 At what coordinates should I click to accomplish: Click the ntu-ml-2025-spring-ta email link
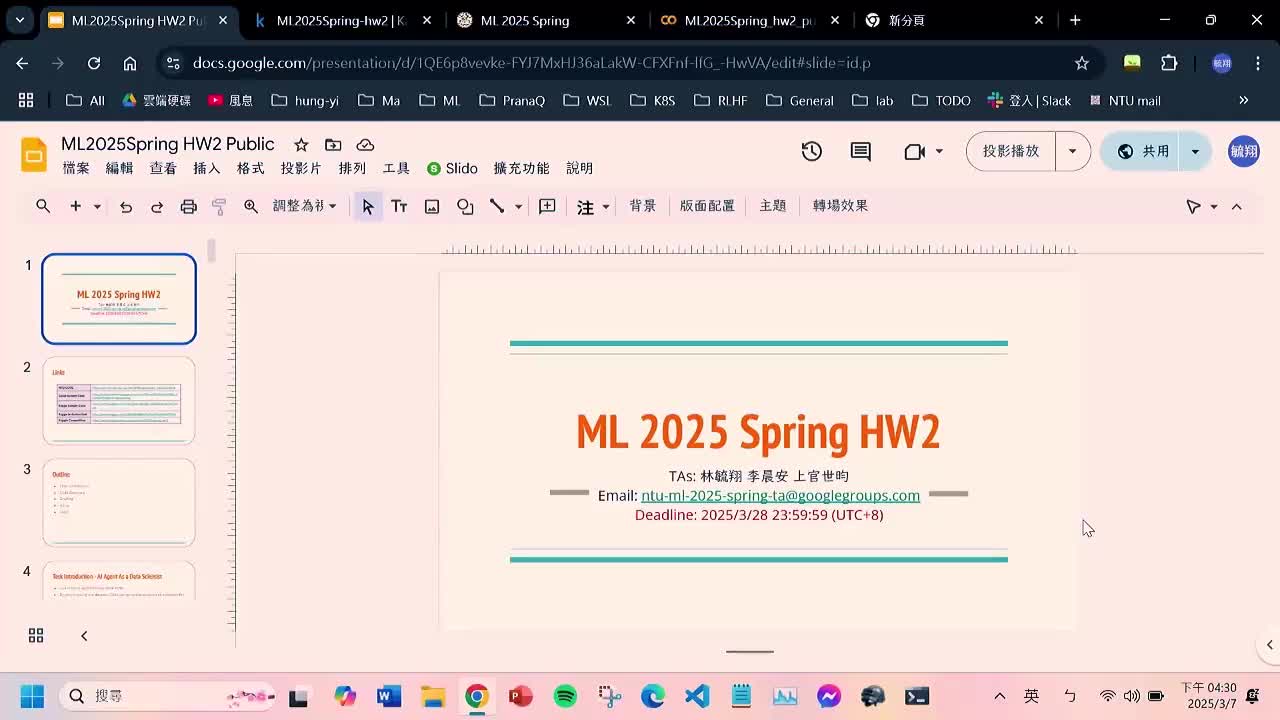point(780,495)
